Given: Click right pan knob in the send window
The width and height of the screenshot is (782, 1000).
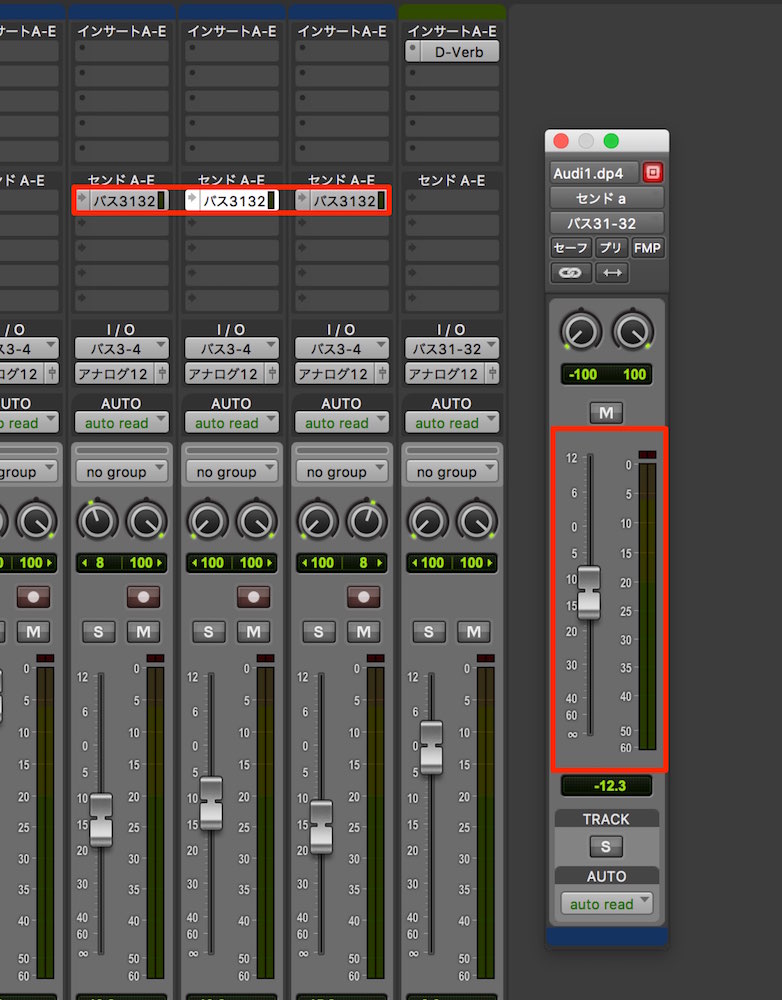Looking at the screenshot, I should [632, 331].
